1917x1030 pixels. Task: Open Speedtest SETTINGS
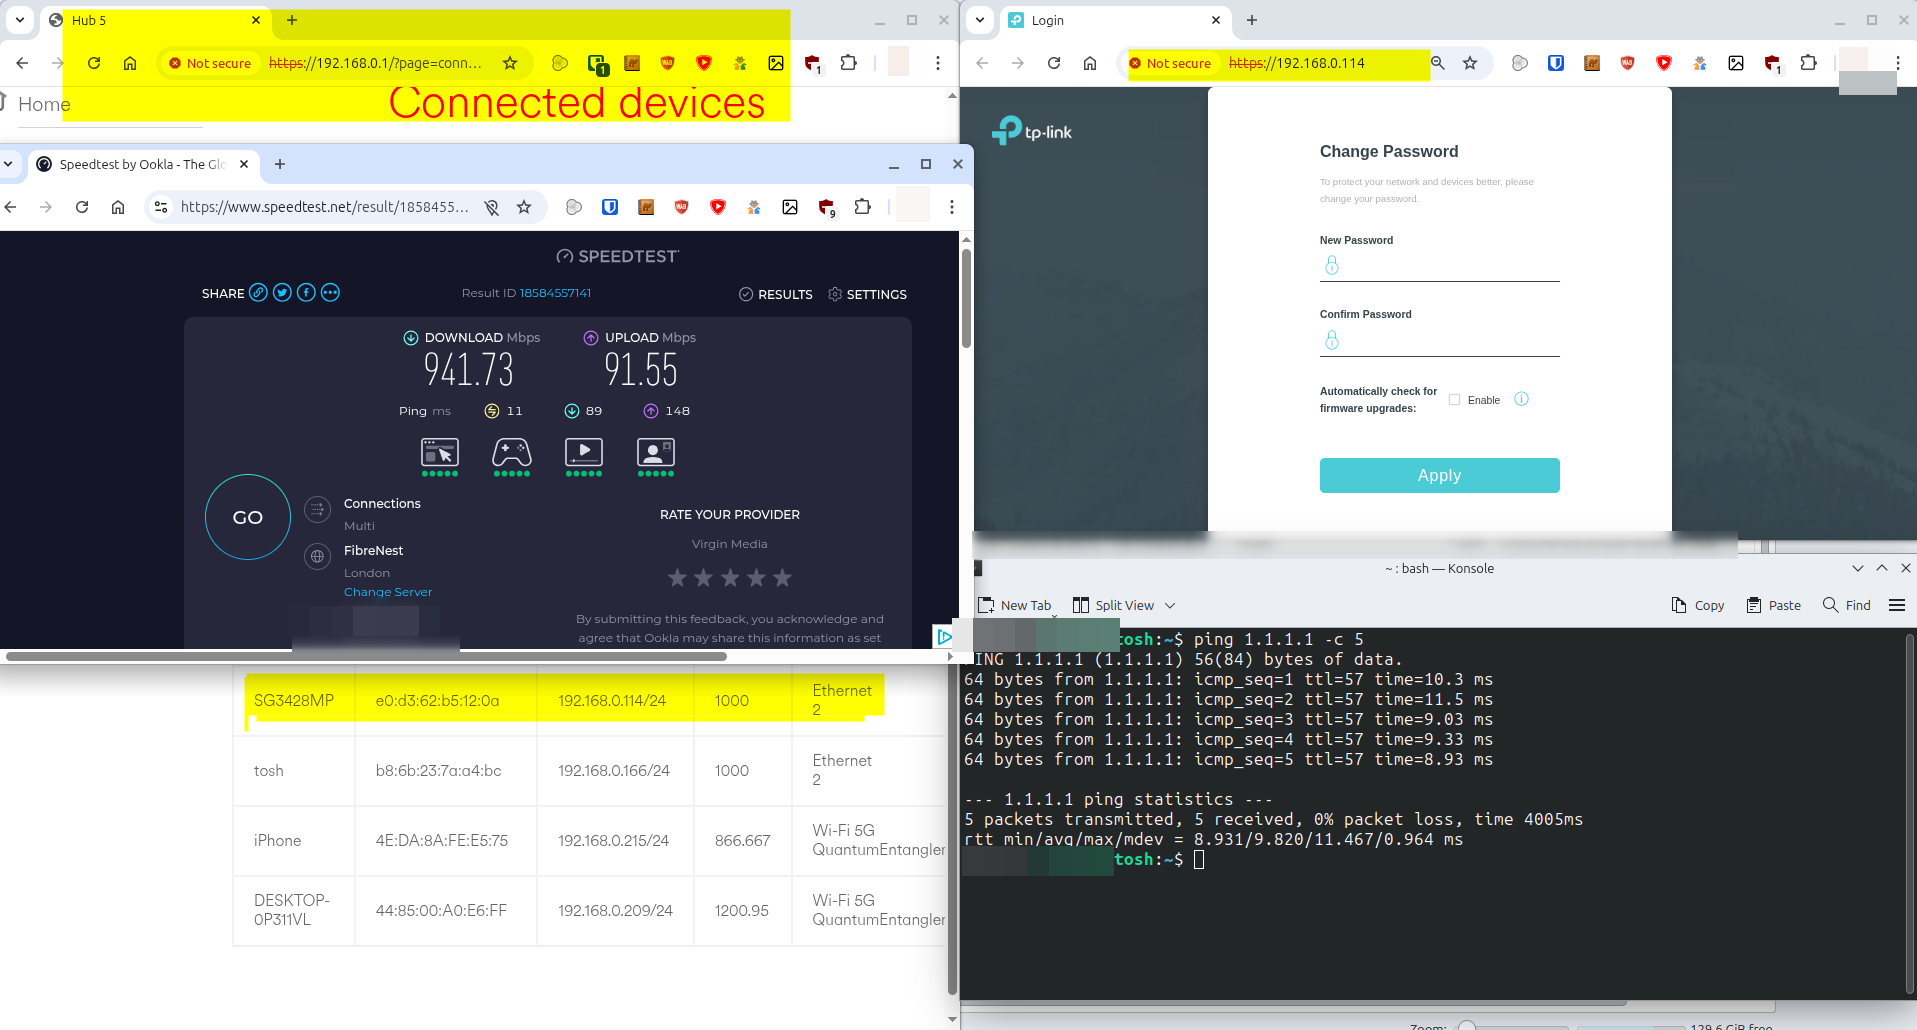pyautogui.click(x=867, y=294)
